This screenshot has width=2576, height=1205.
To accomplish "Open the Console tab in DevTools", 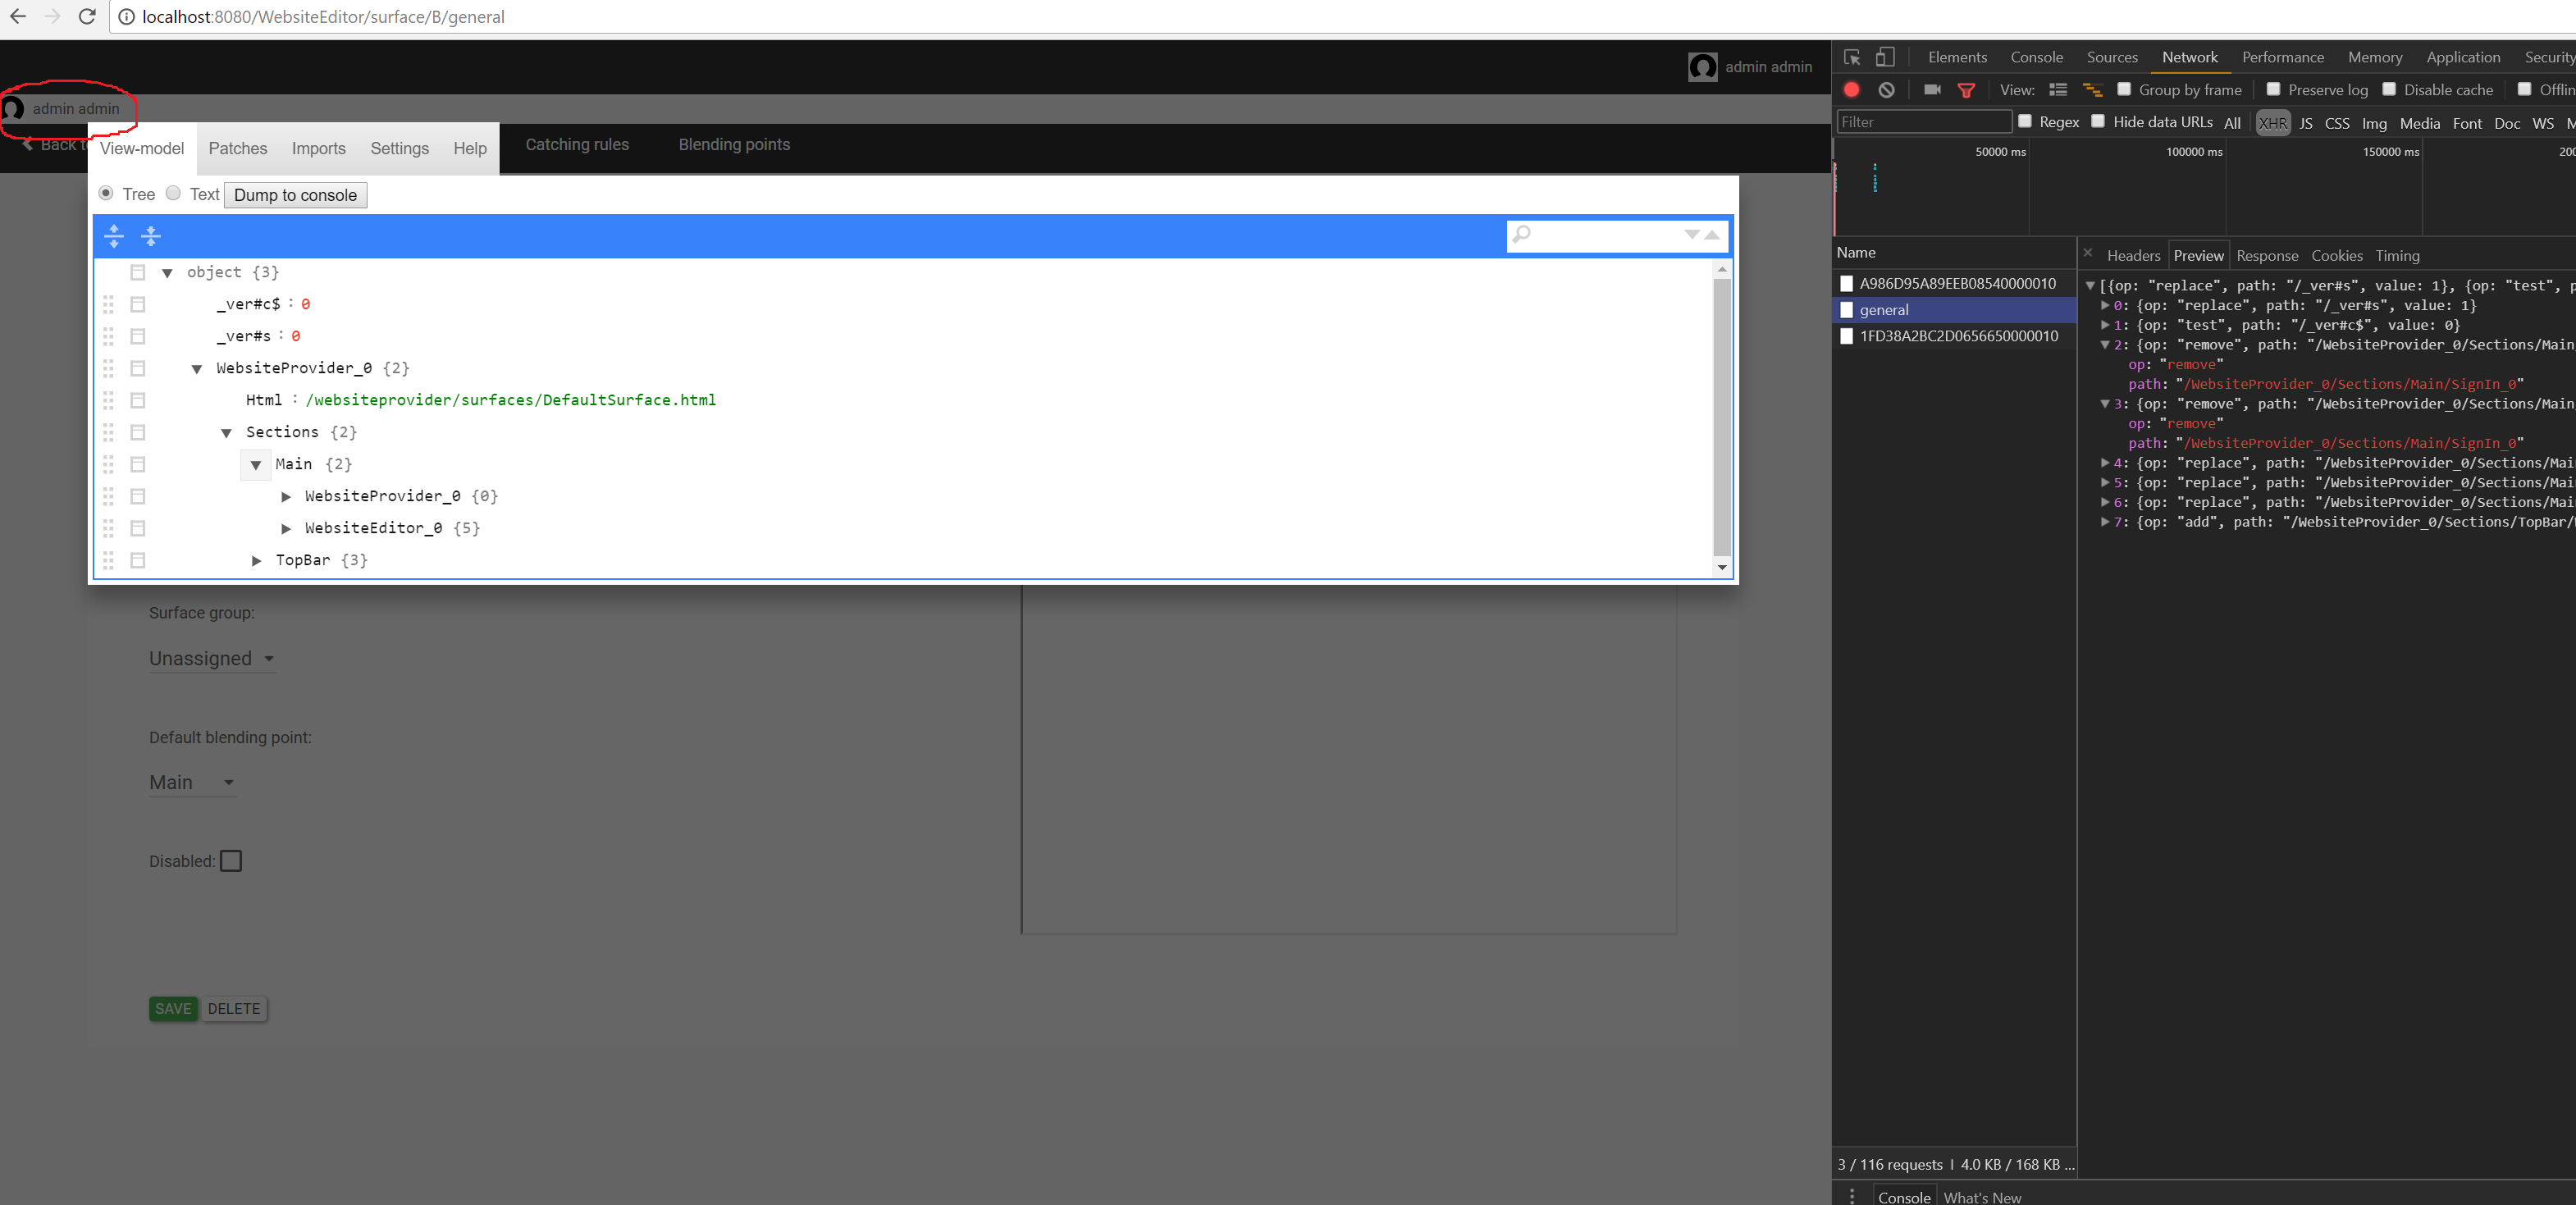I will pos(2036,57).
